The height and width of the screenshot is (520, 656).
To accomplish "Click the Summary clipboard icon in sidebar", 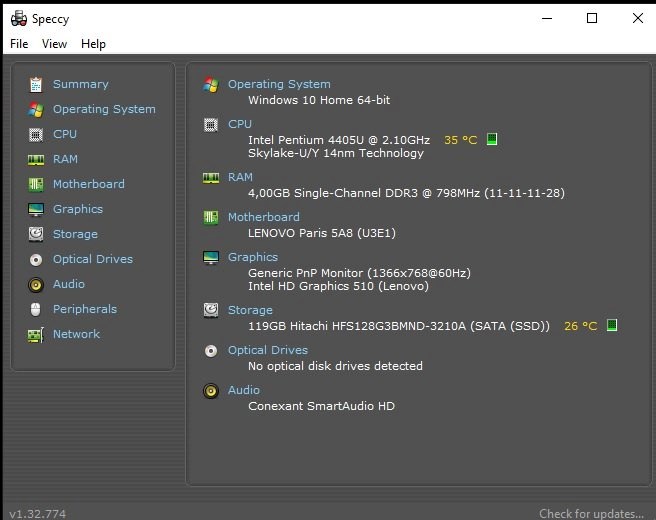I will coord(36,85).
